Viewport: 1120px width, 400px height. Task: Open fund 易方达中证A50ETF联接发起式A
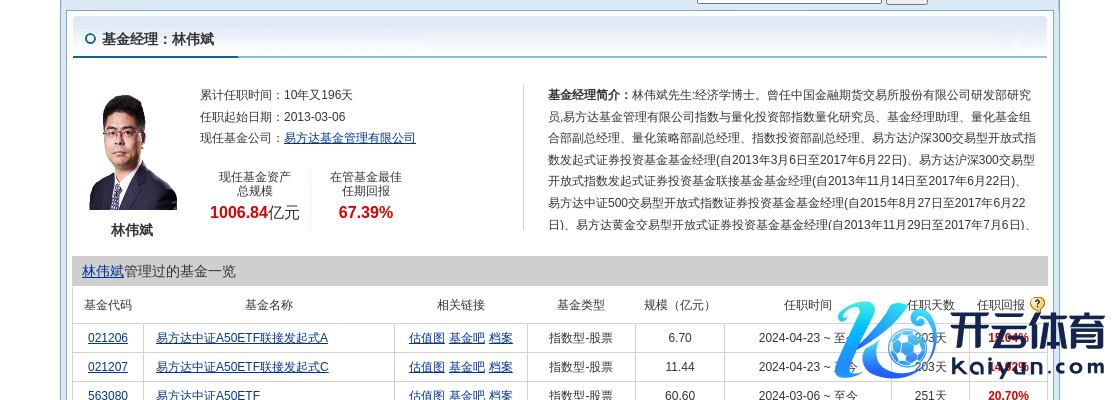pyautogui.click(x=242, y=338)
